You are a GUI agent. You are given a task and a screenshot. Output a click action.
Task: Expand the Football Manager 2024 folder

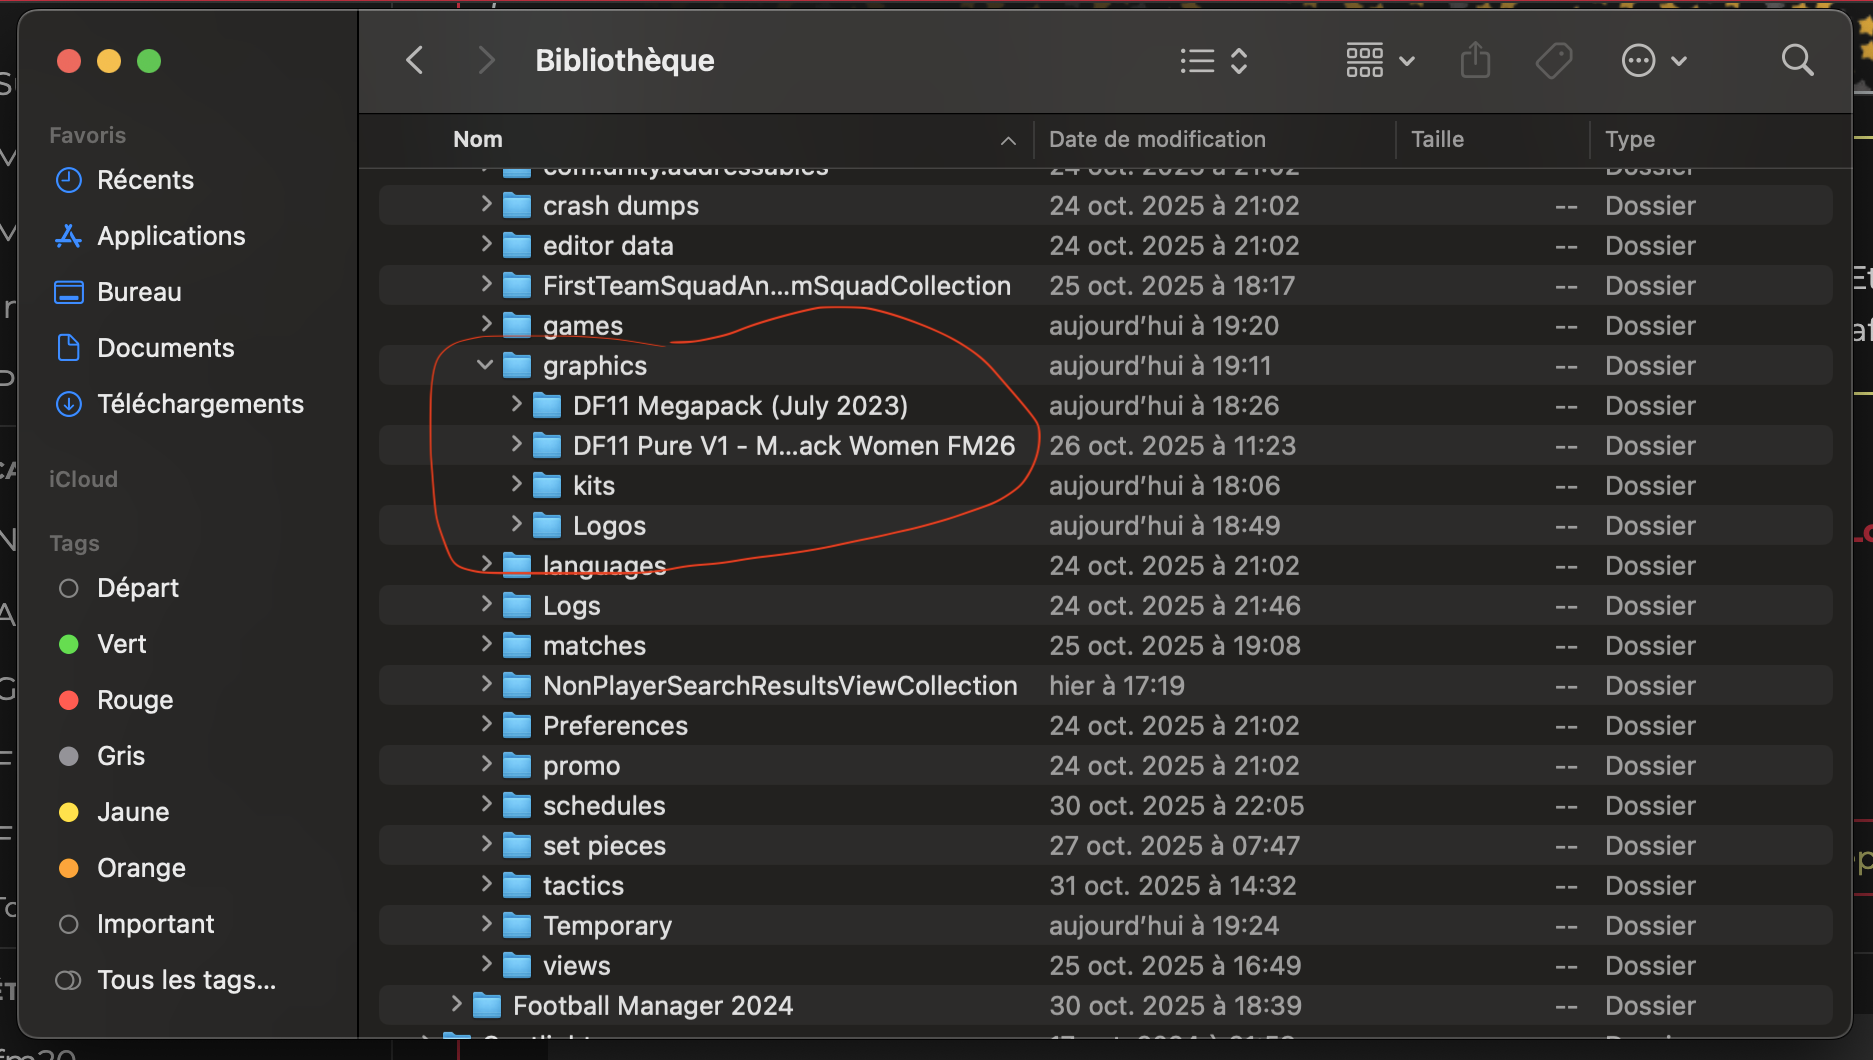coord(456,1004)
